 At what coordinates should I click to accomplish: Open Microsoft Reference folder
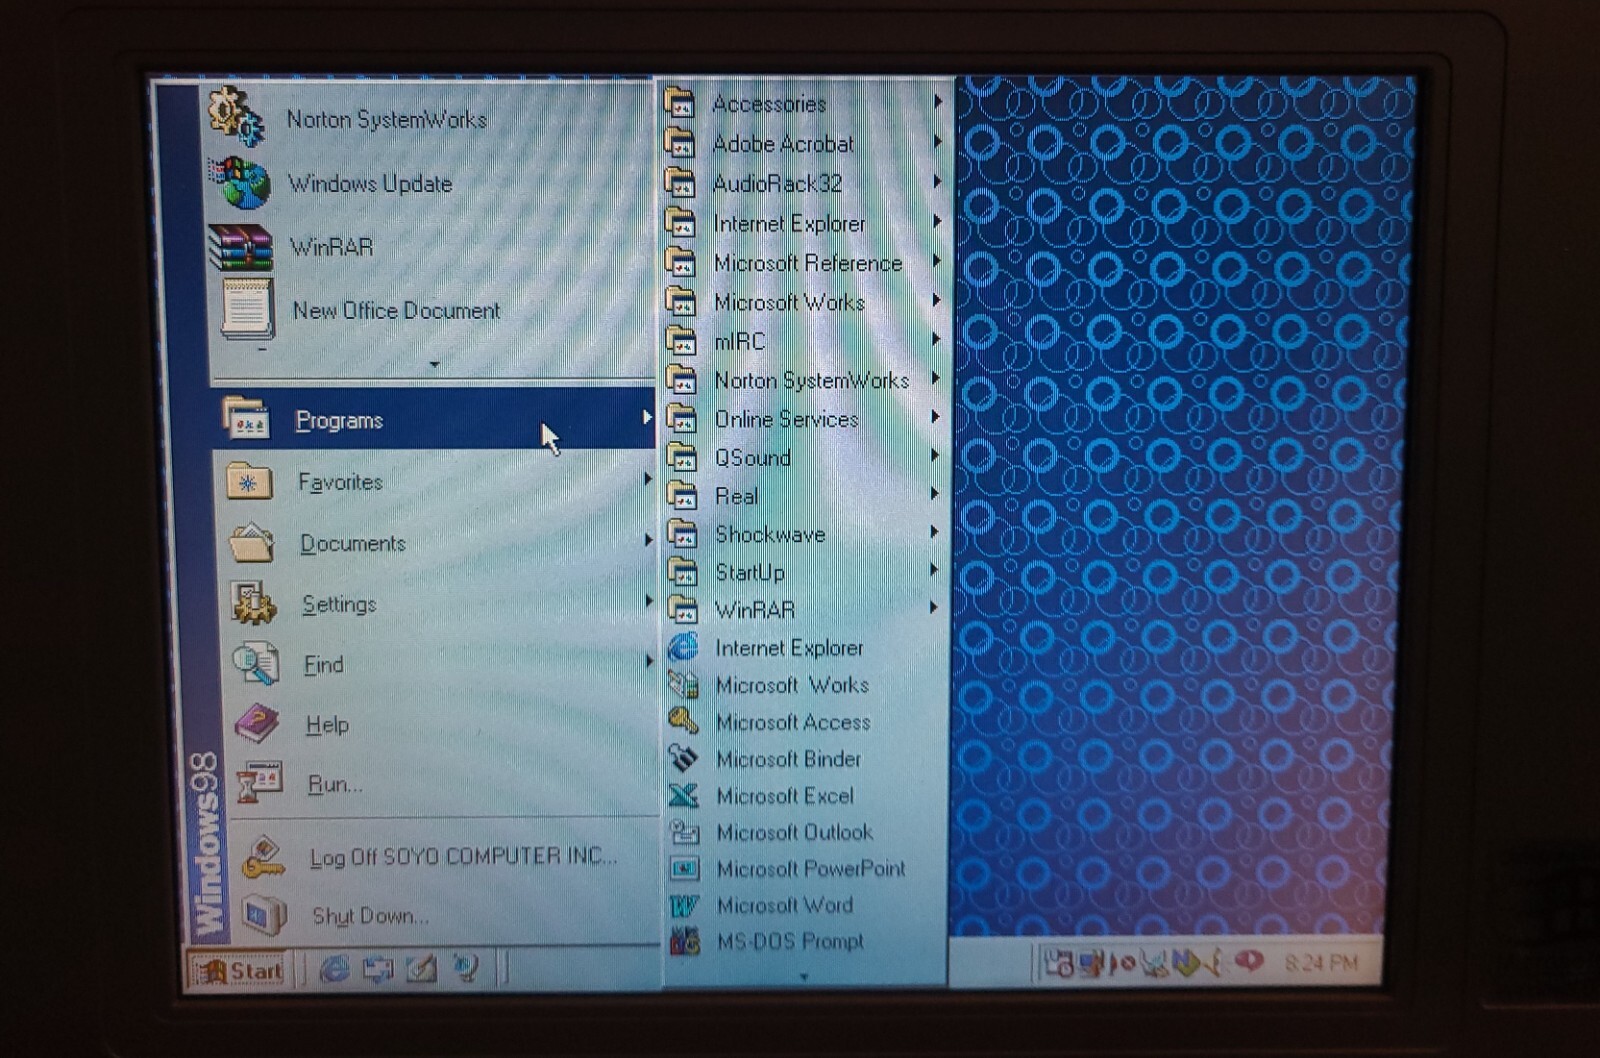point(803,263)
